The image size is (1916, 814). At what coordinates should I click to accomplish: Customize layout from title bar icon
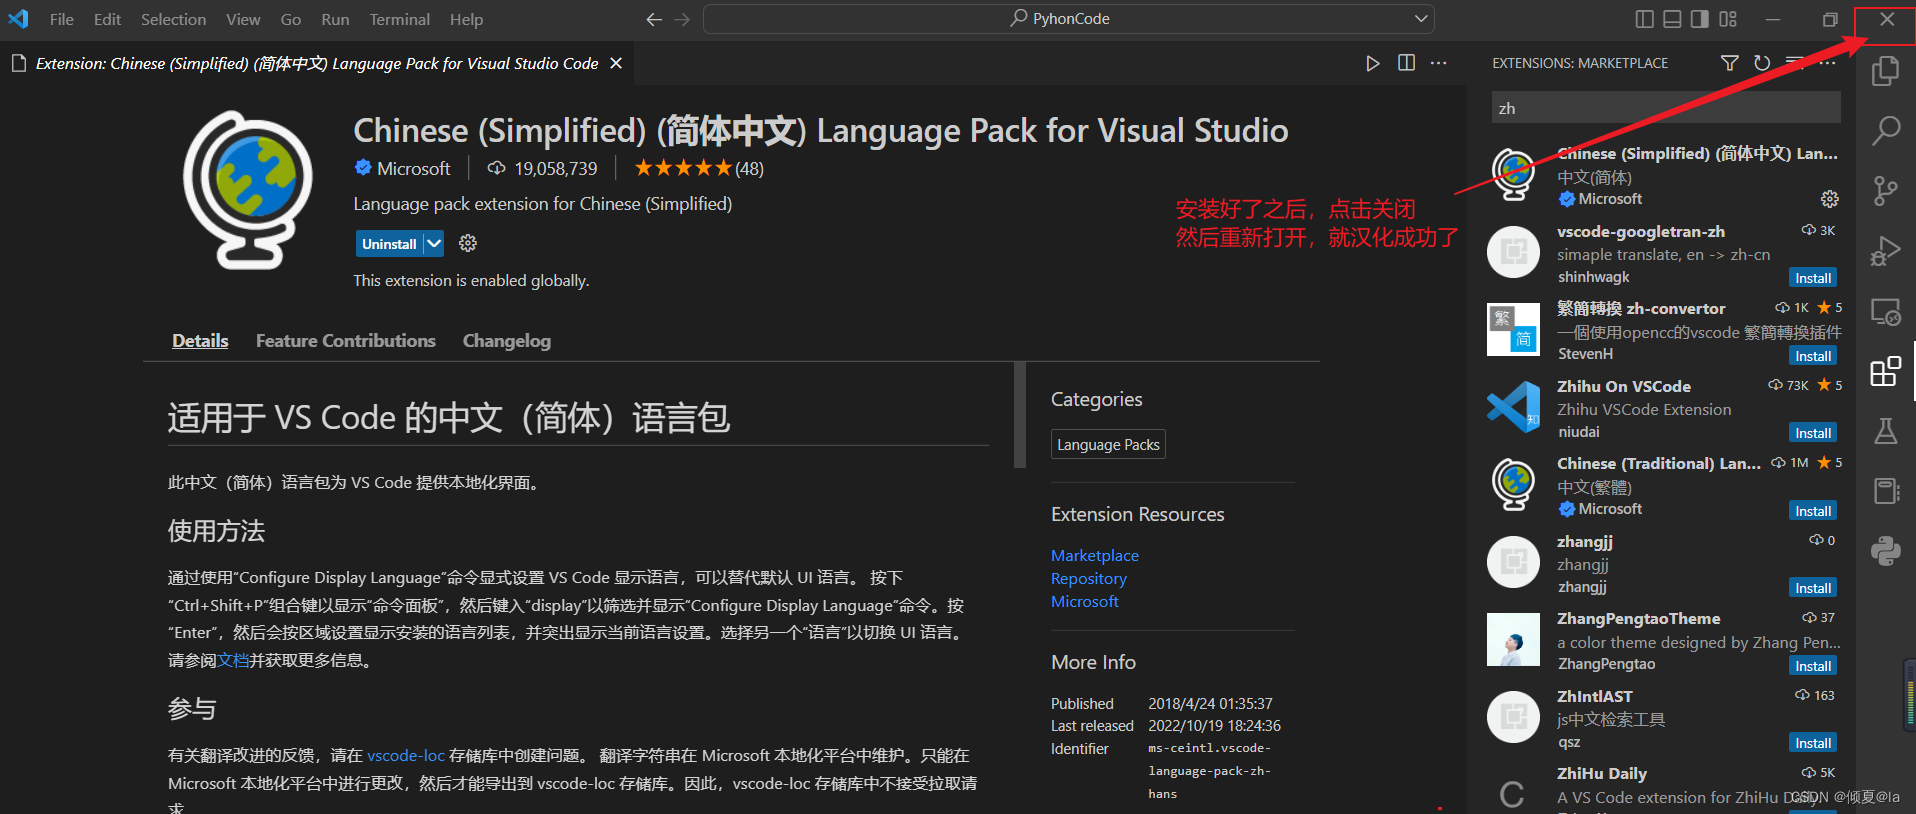coord(1728,19)
